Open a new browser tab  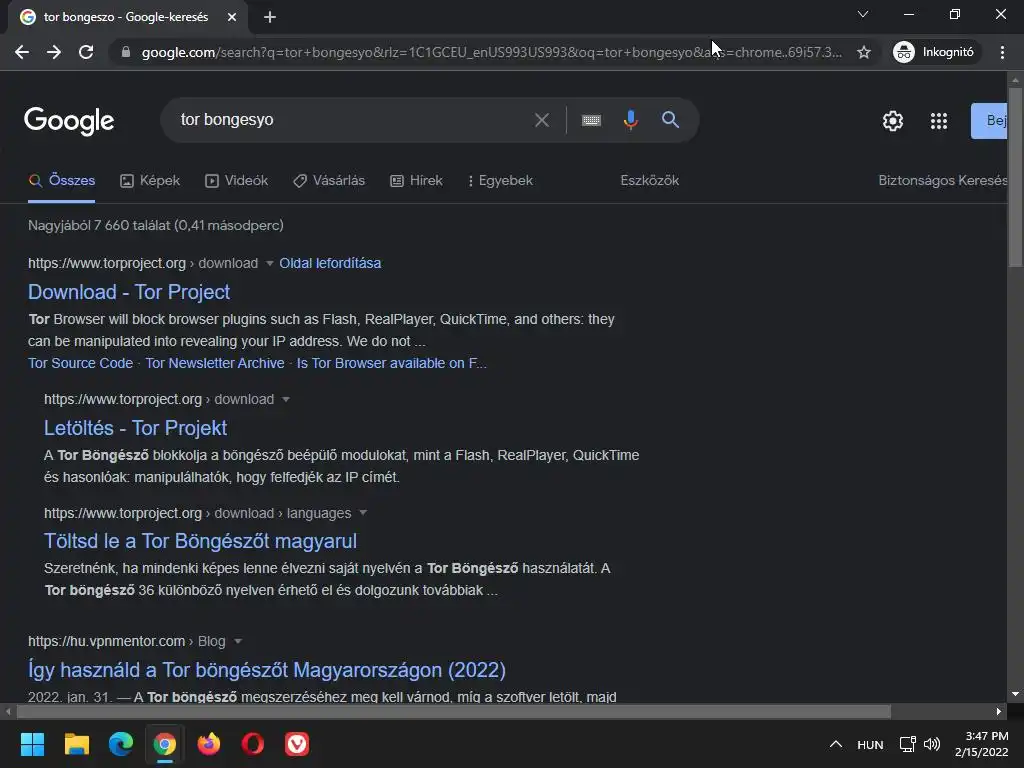point(270,17)
